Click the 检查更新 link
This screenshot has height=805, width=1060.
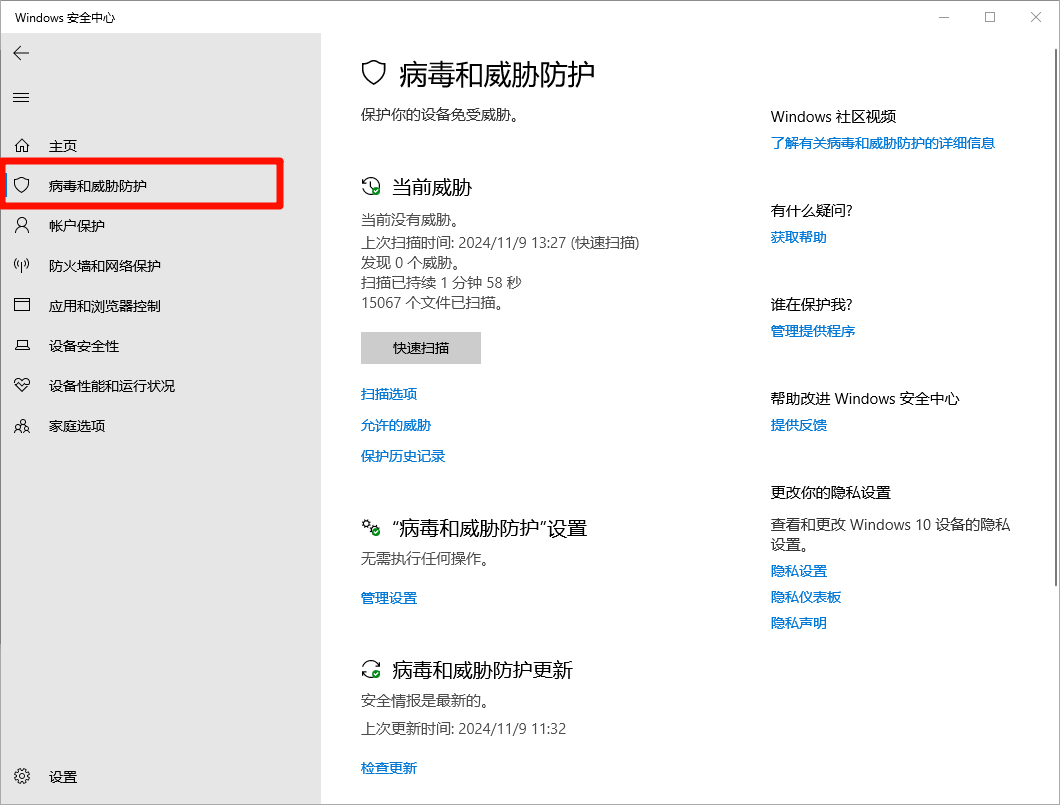[x=389, y=768]
